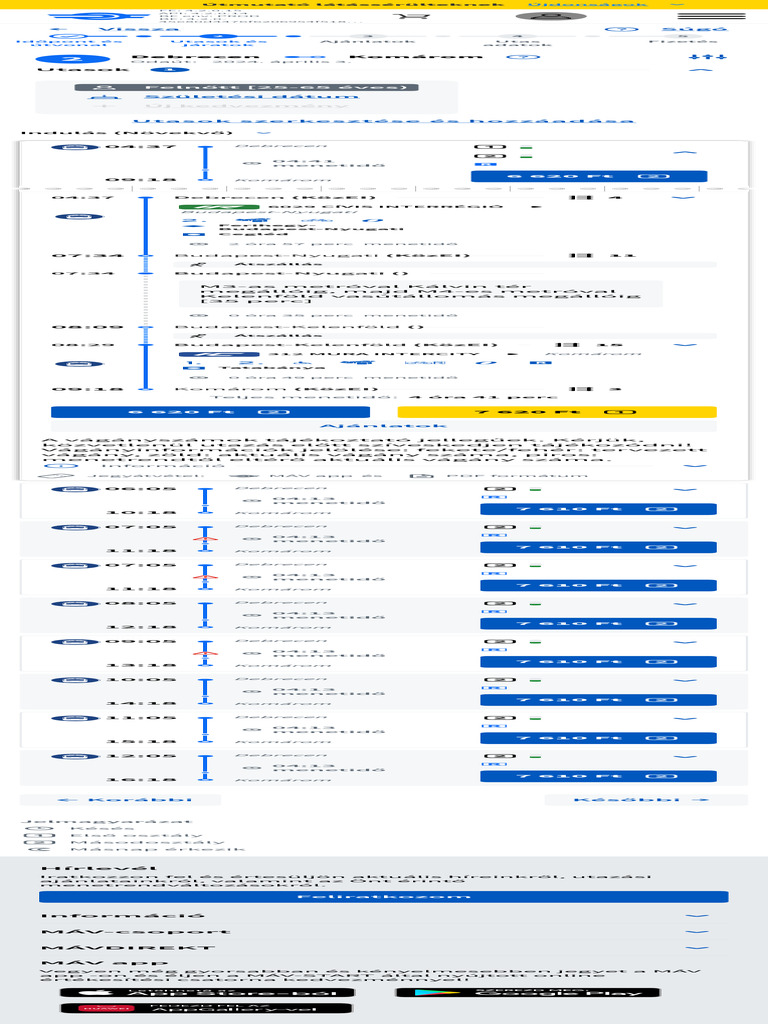This screenshot has width=768, height=1024.
Task: Click the train icon of 08:05 departure
Action: click(75, 604)
